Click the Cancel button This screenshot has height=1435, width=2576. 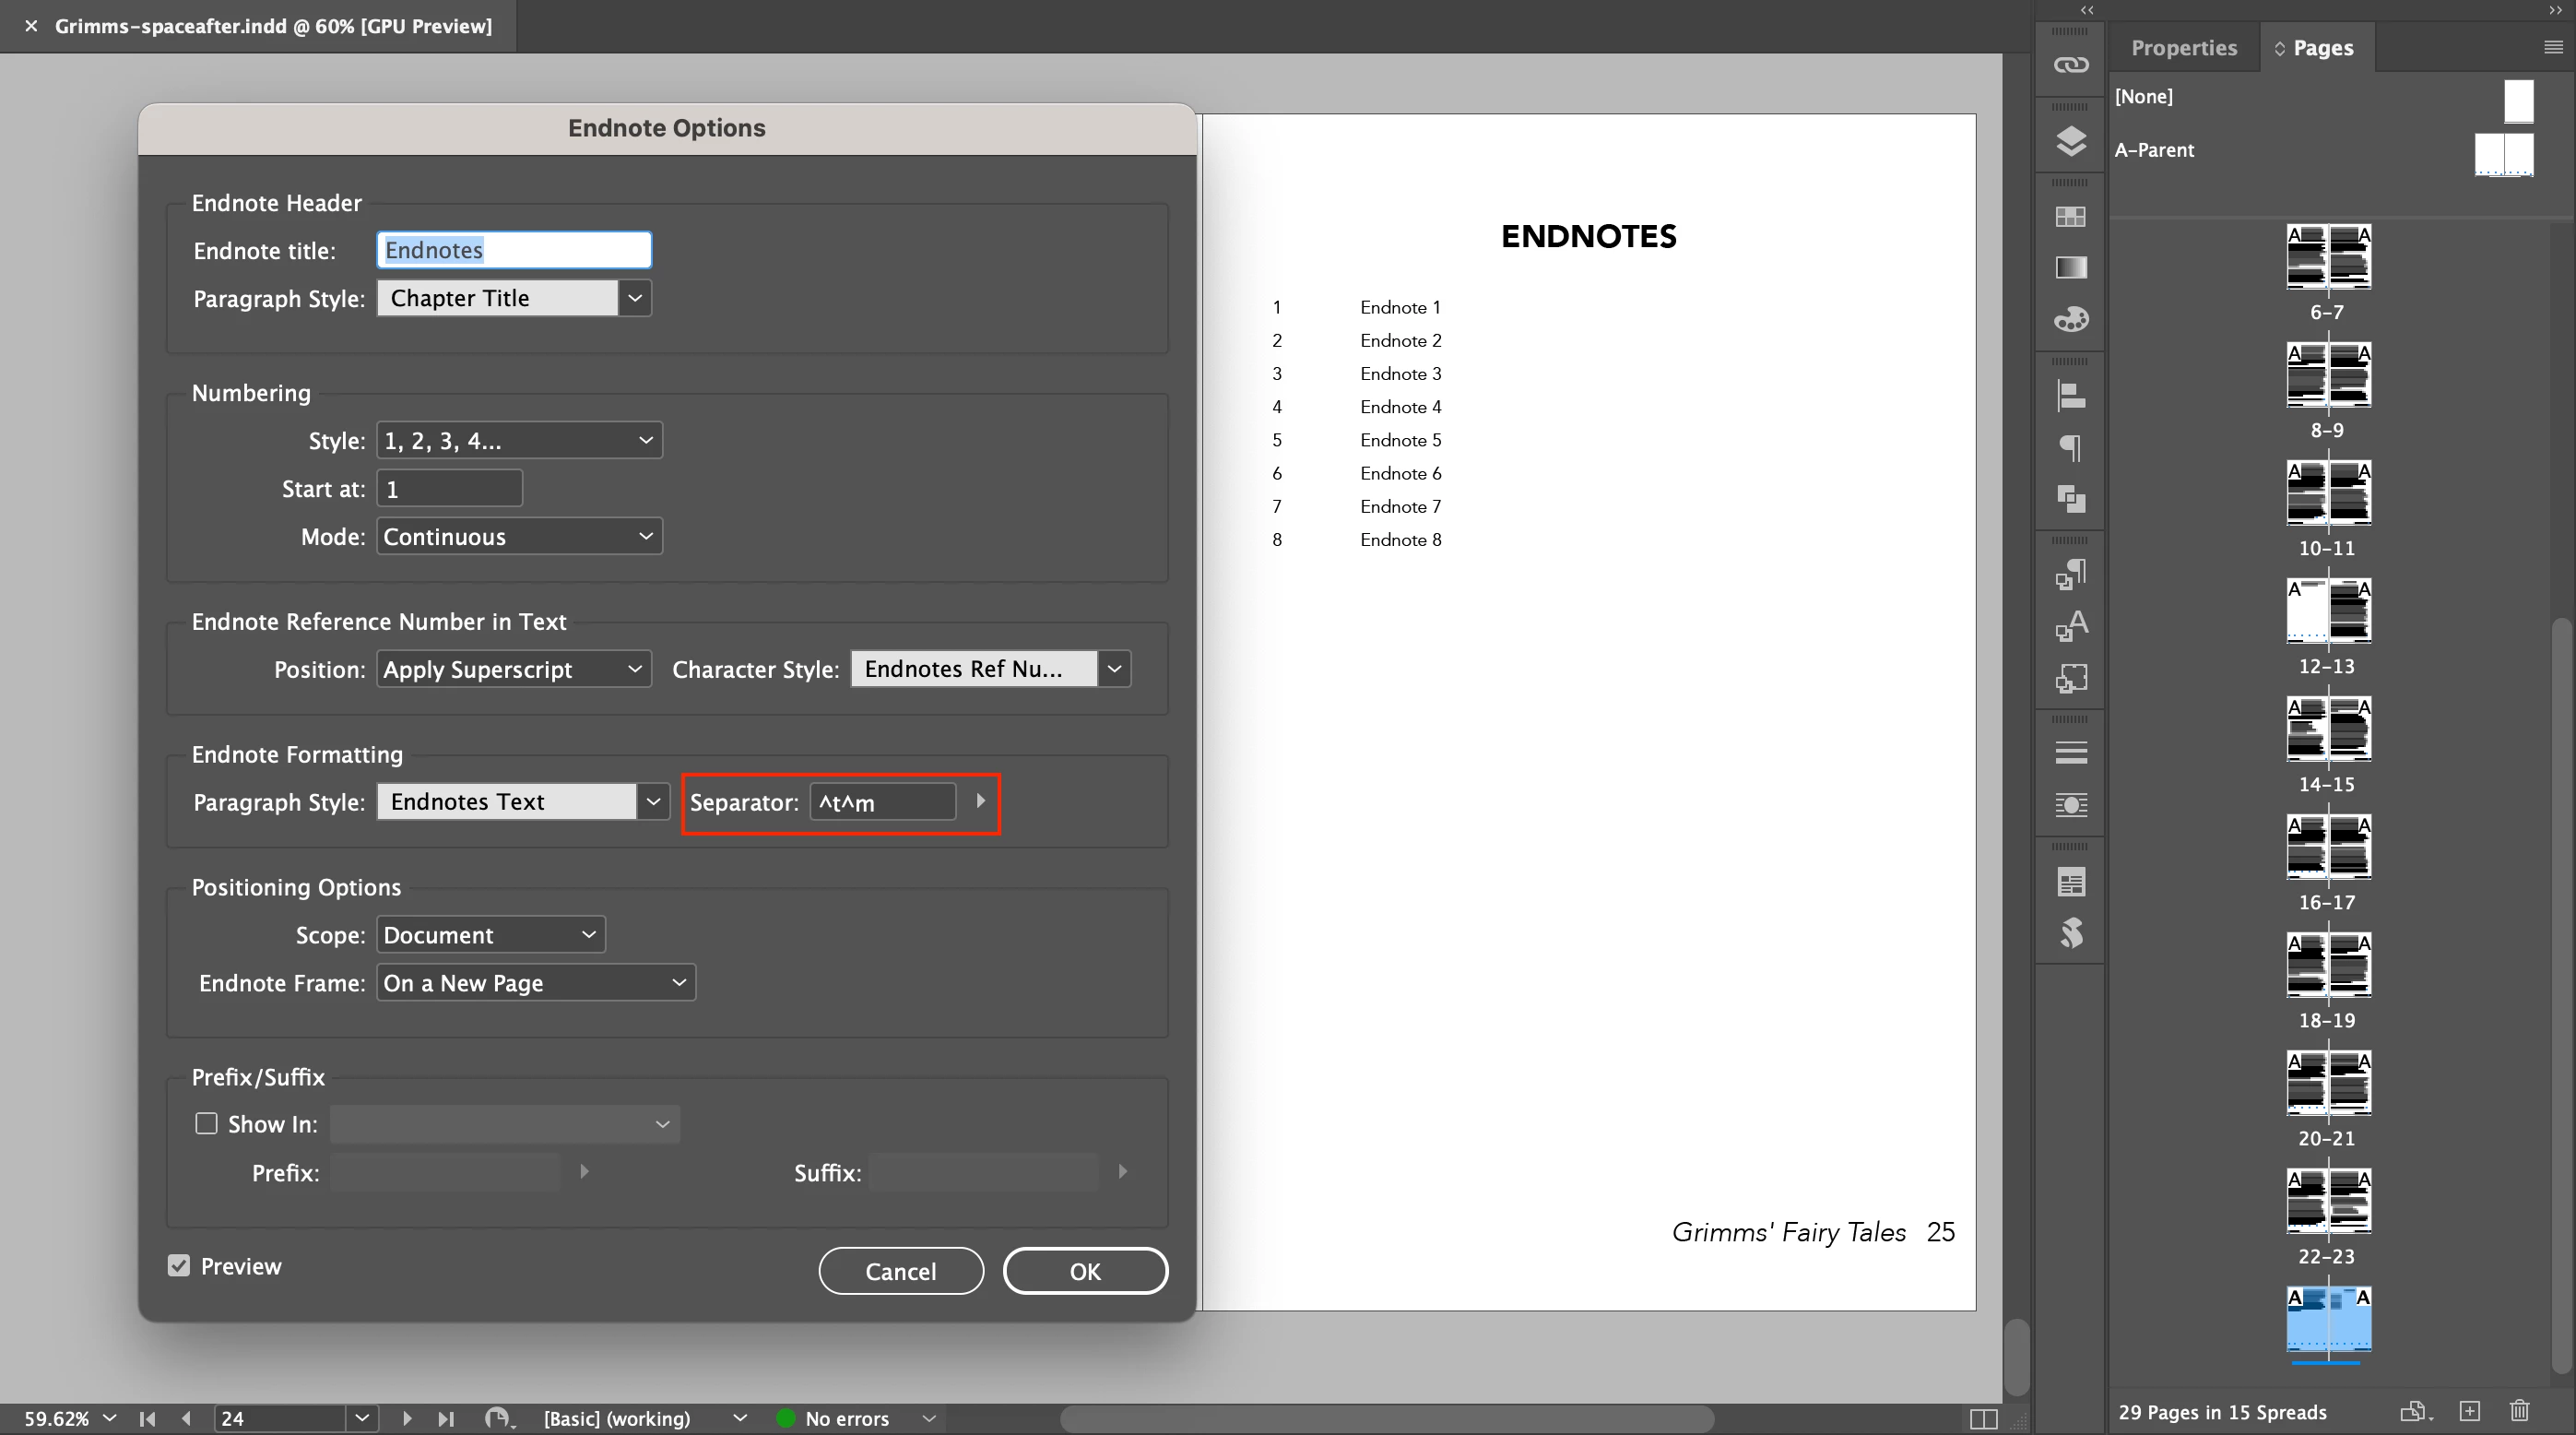[900, 1271]
